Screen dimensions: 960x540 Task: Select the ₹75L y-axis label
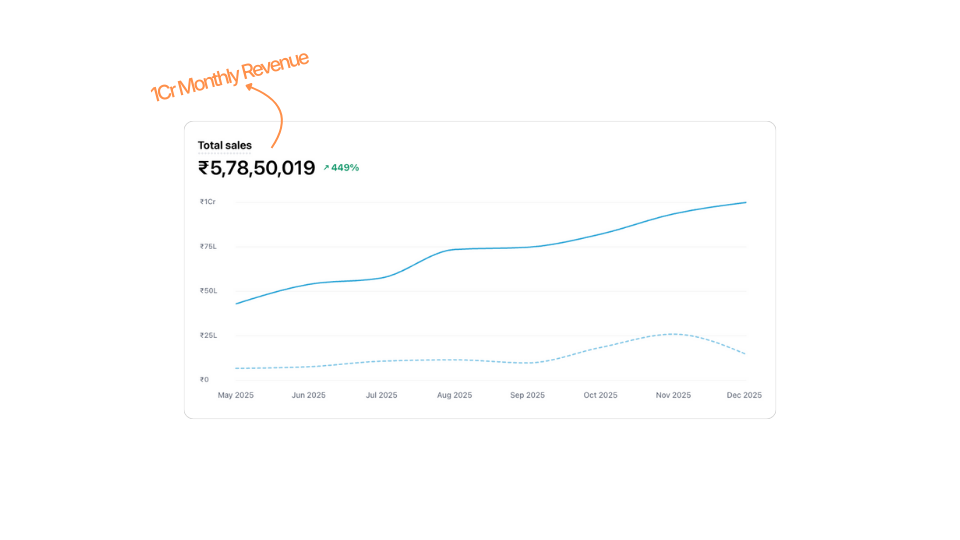207,246
